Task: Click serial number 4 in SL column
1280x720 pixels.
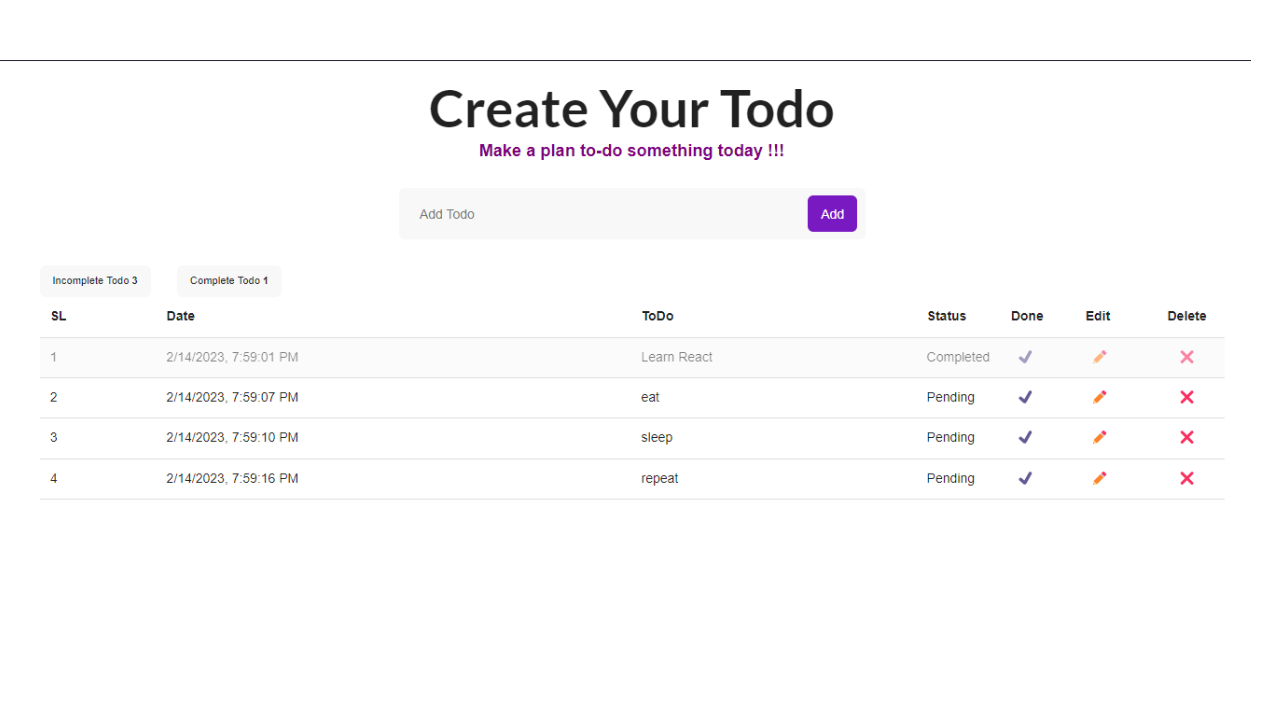Action: [54, 478]
